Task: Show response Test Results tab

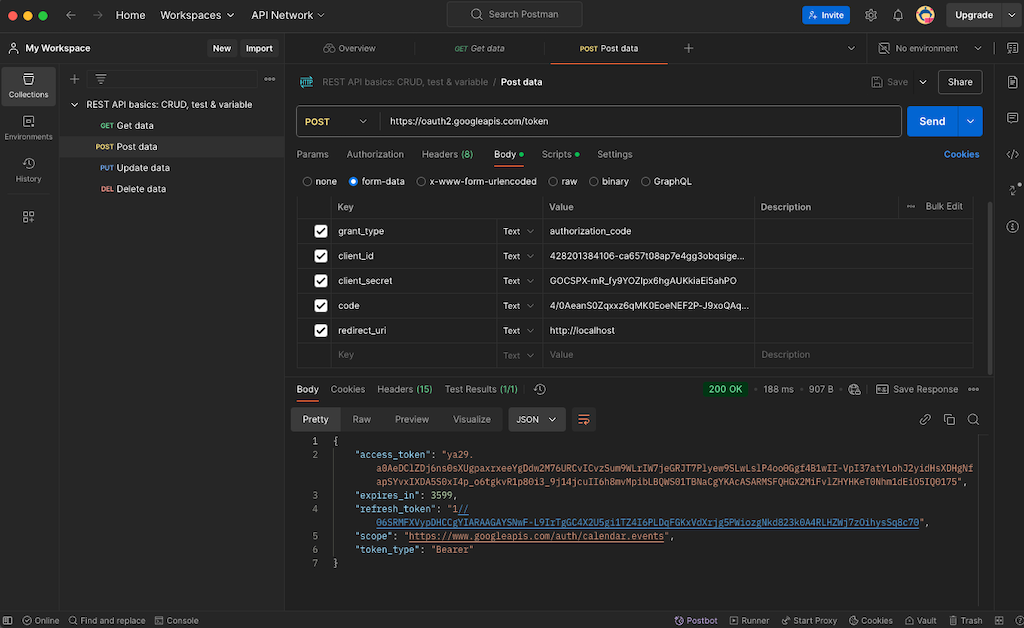Action: pos(481,389)
